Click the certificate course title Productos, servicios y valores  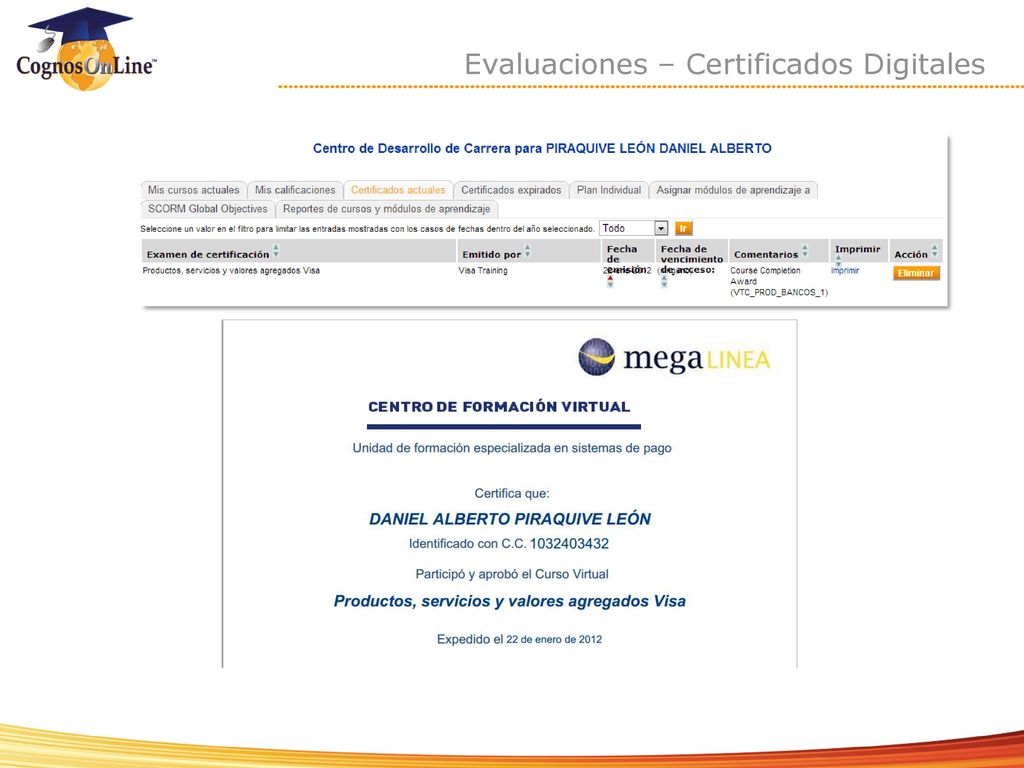(510, 601)
